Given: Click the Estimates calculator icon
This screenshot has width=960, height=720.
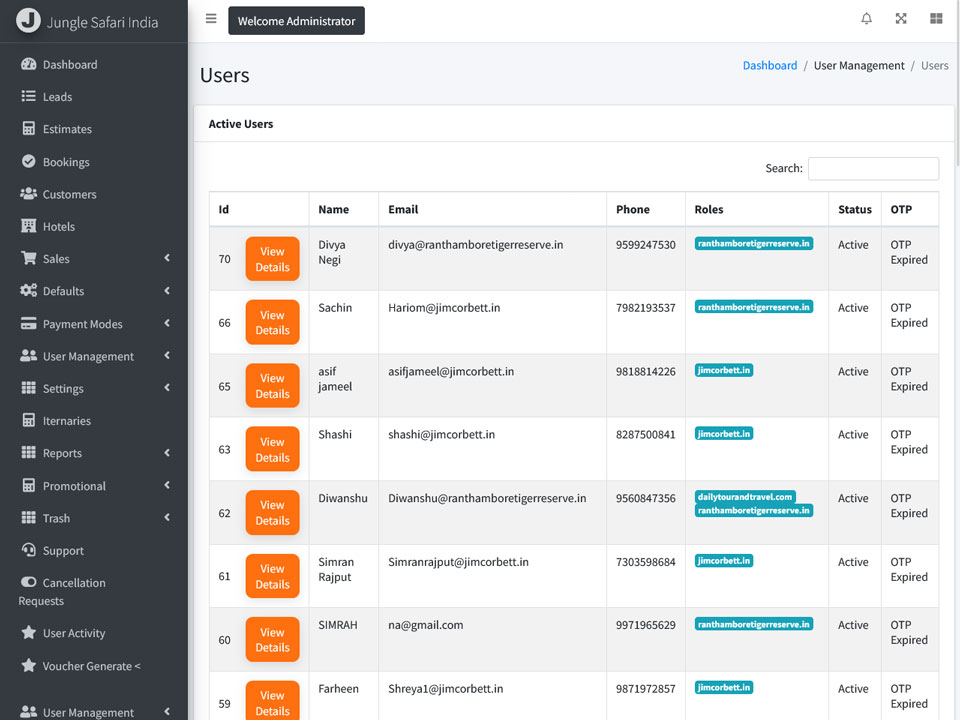Looking at the screenshot, I should pyautogui.click(x=28, y=129).
